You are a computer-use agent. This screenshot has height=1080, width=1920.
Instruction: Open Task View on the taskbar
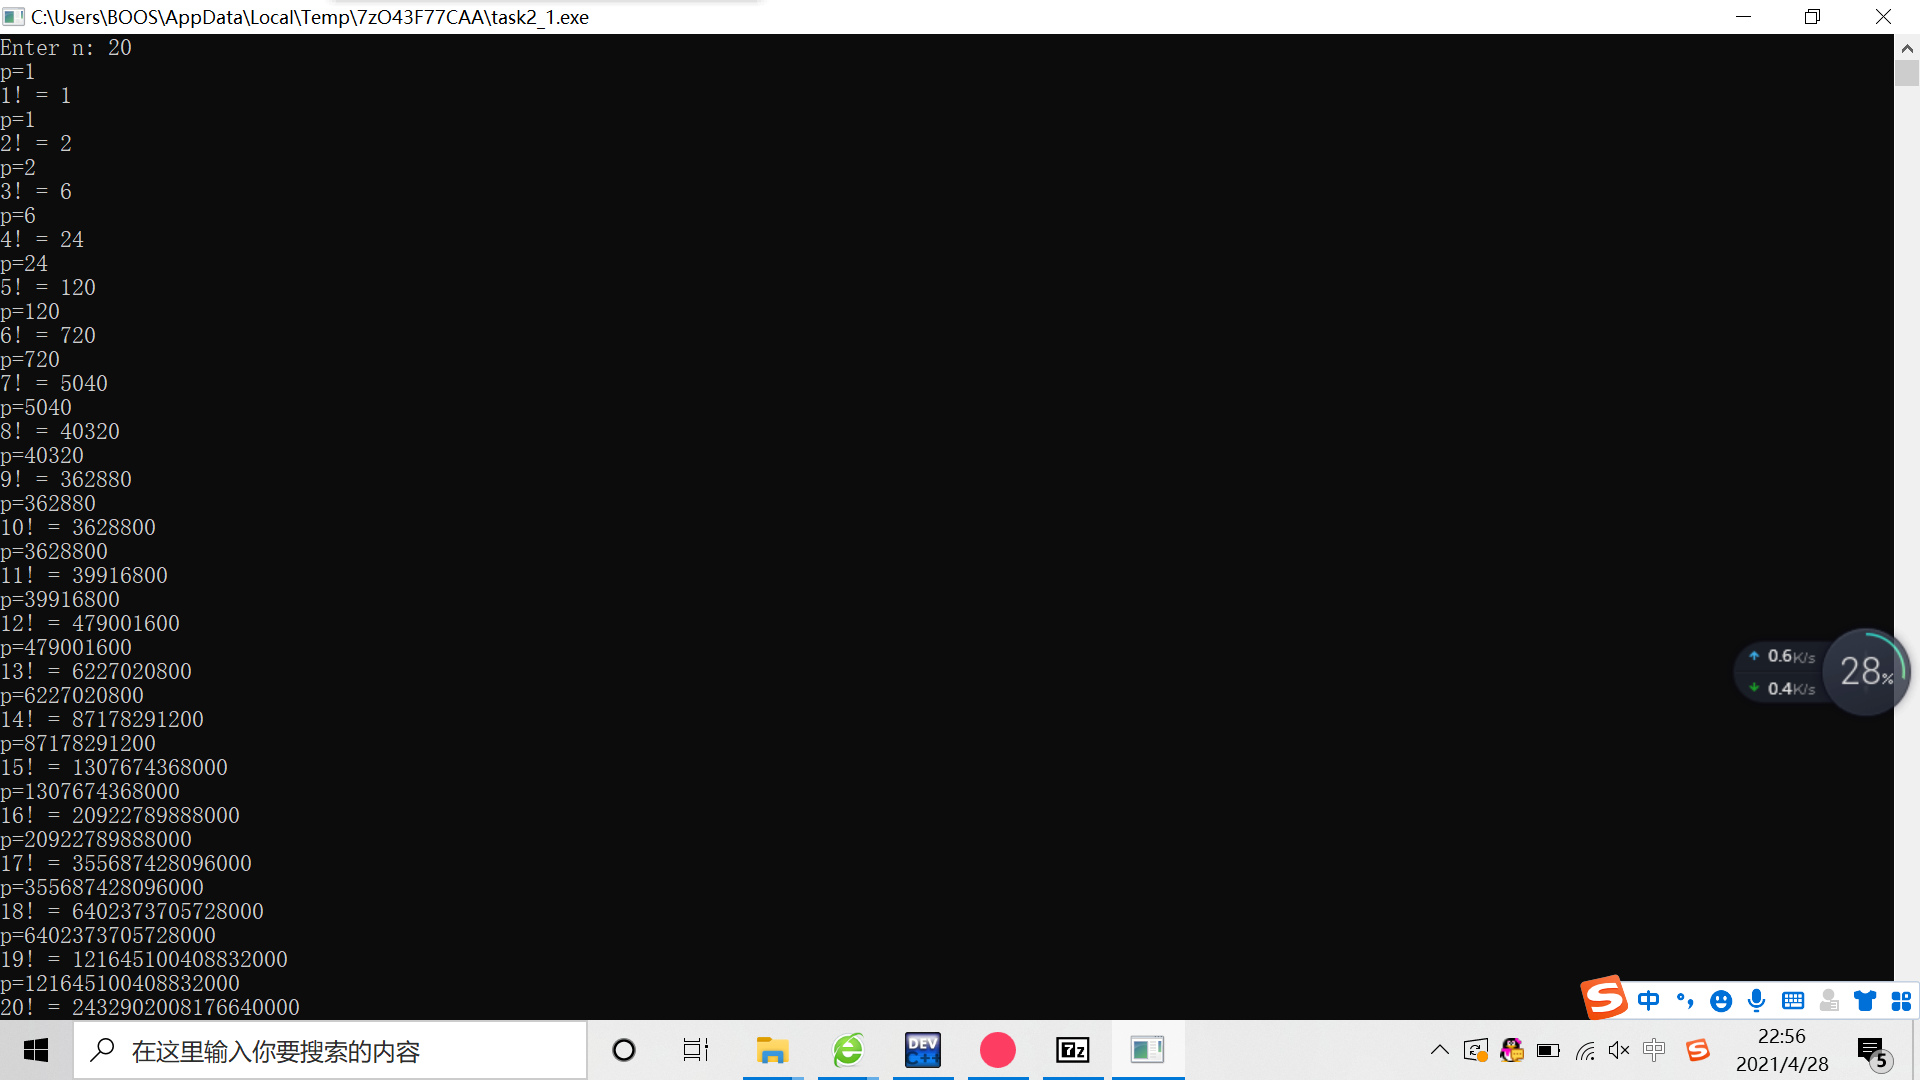(x=696, y=1050)
